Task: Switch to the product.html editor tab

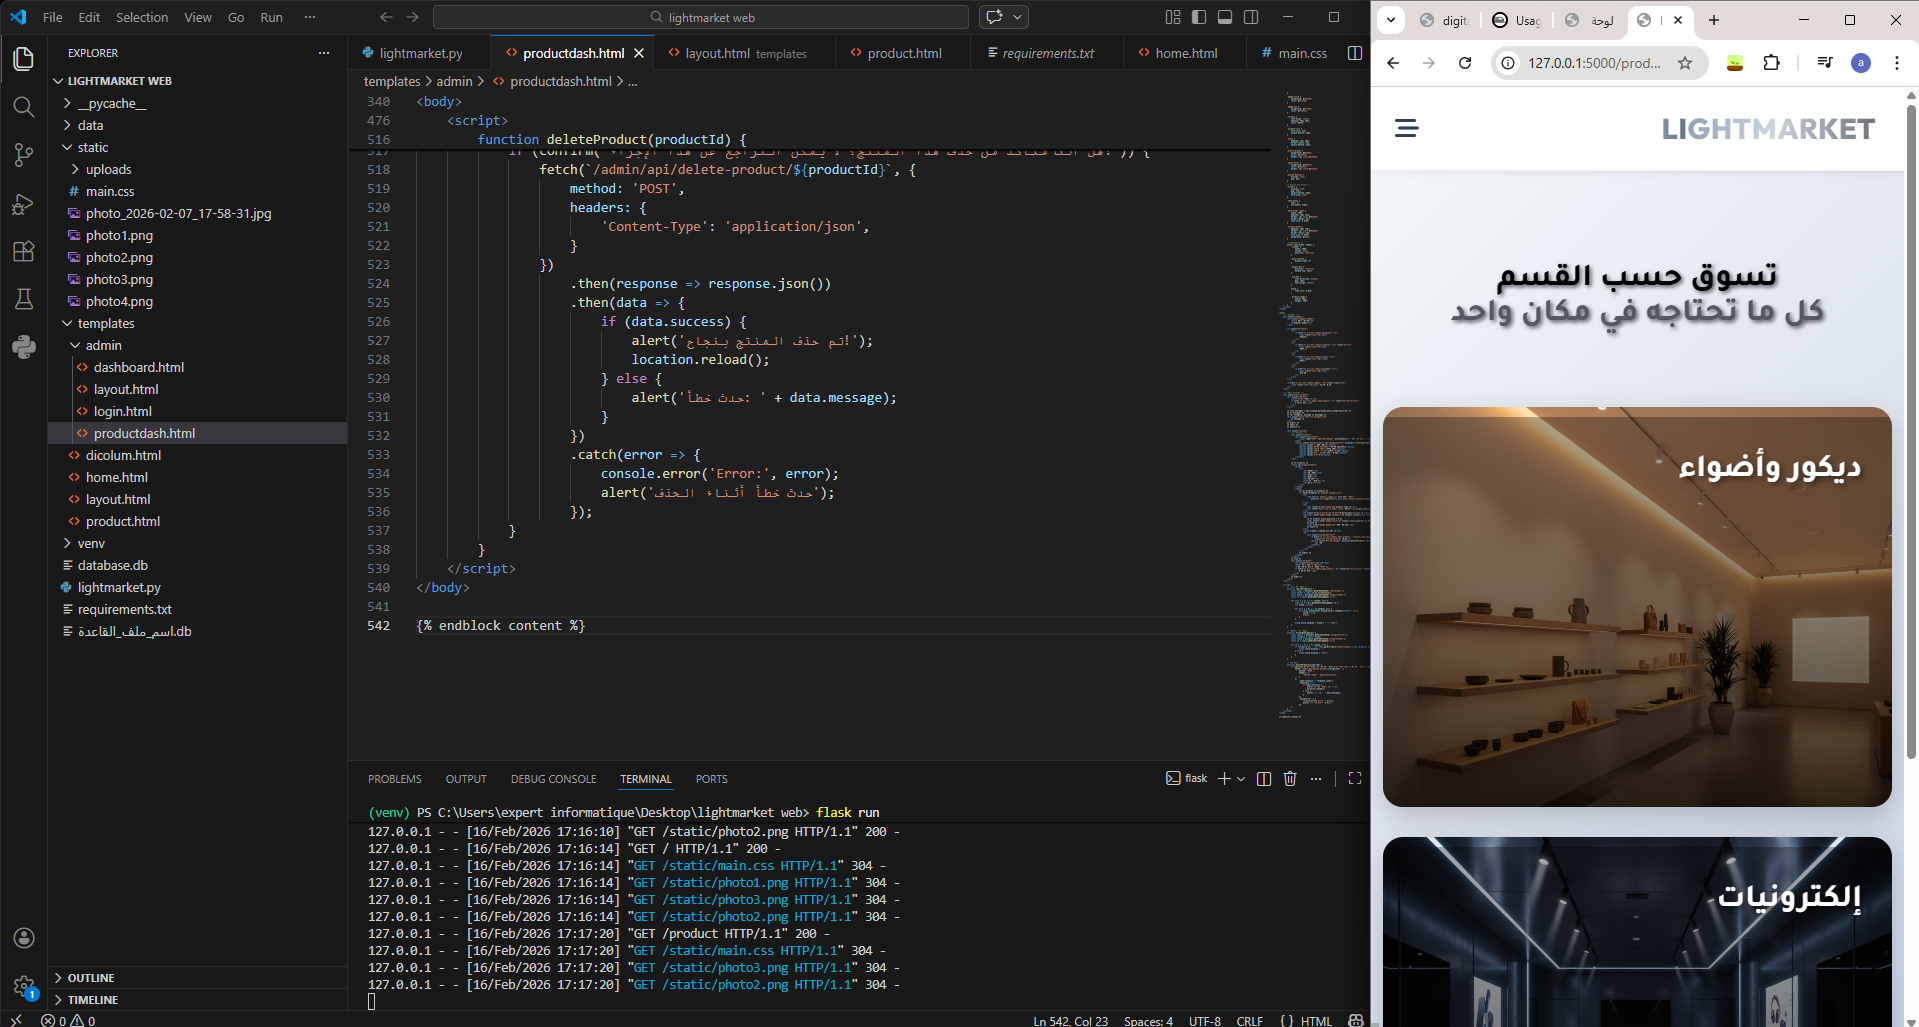Action: pos(904,53)
